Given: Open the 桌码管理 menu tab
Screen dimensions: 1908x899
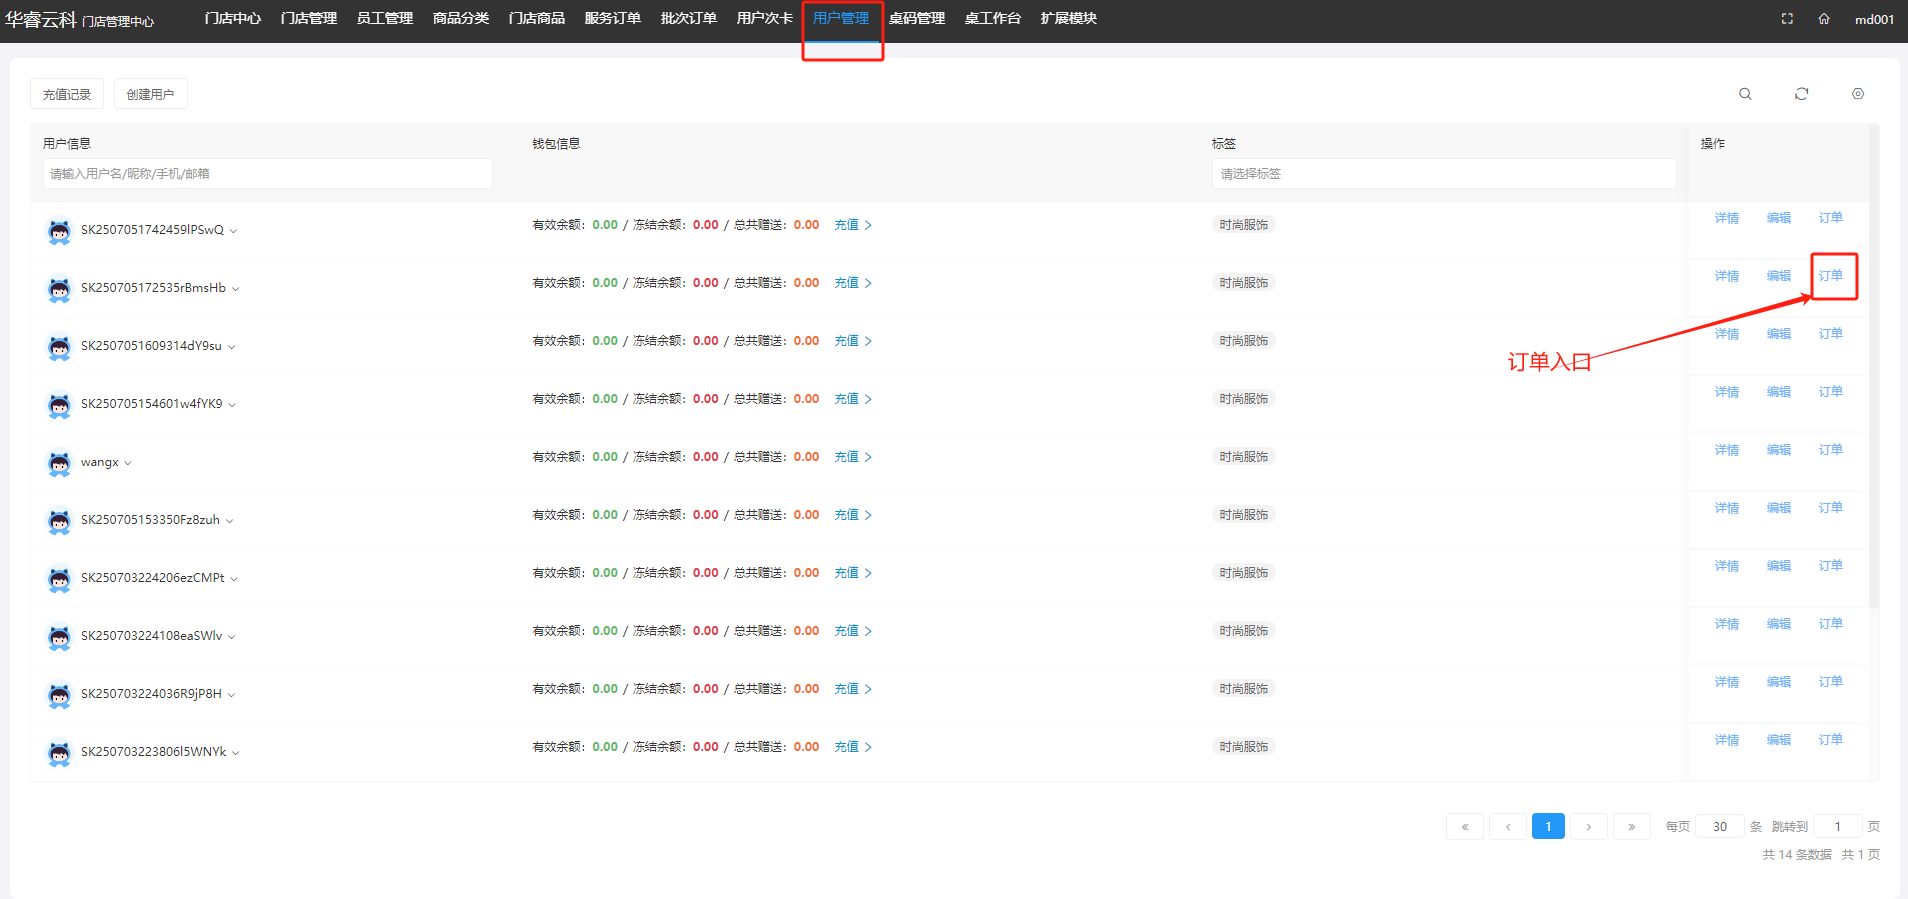Looking at the screenshot, I should point(916,19).
